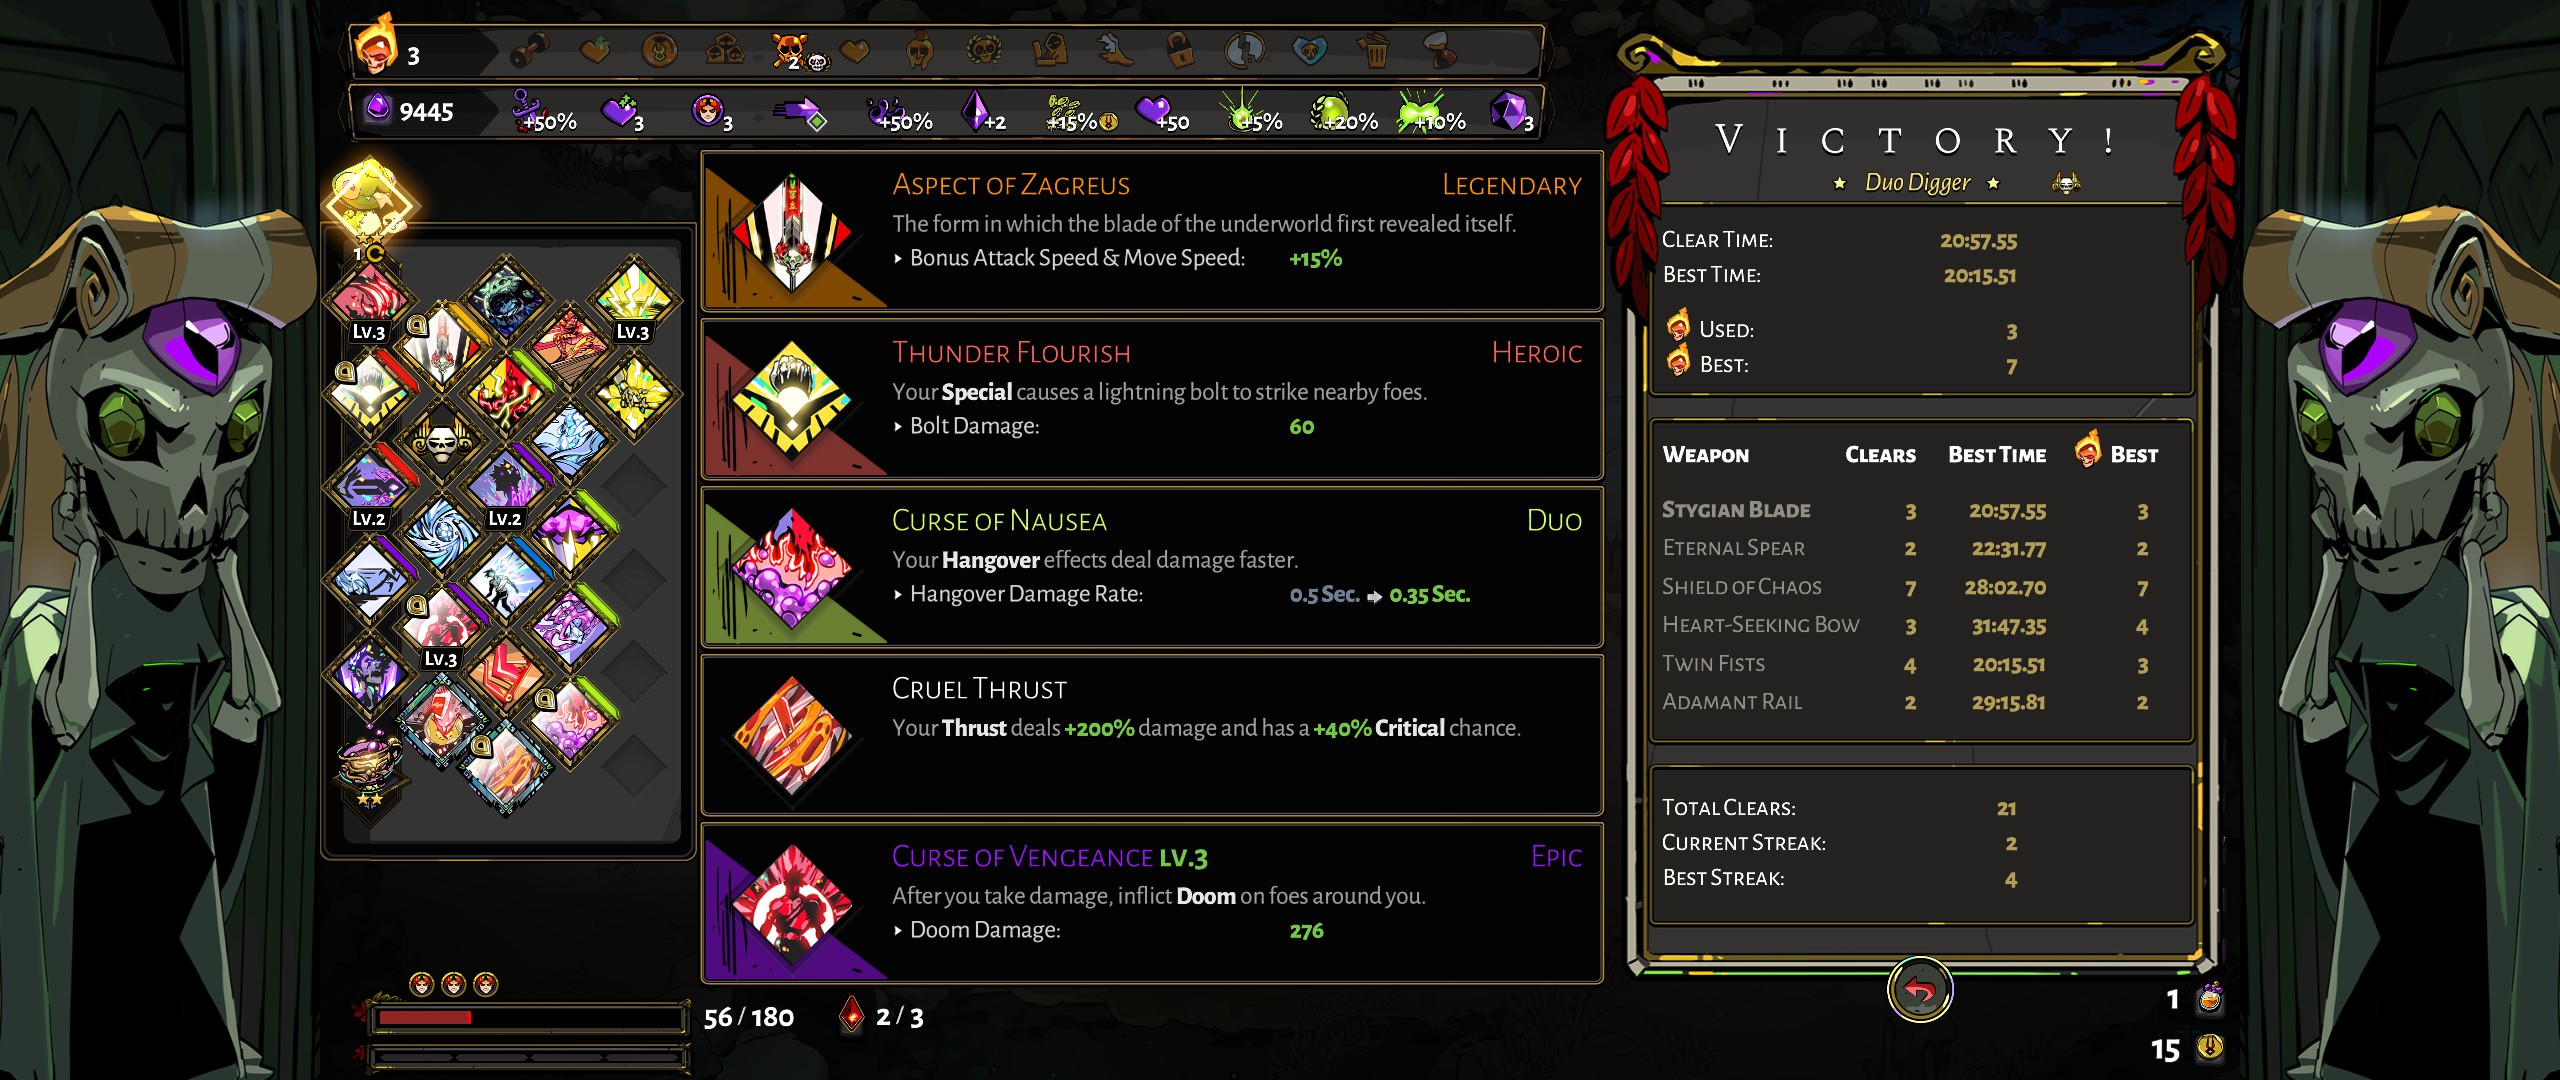This screenshot has height=1080, width=2560.
Task: Click the Curse of Vengeance red icon
Action: pyautogui.click(x=792, y=903)
